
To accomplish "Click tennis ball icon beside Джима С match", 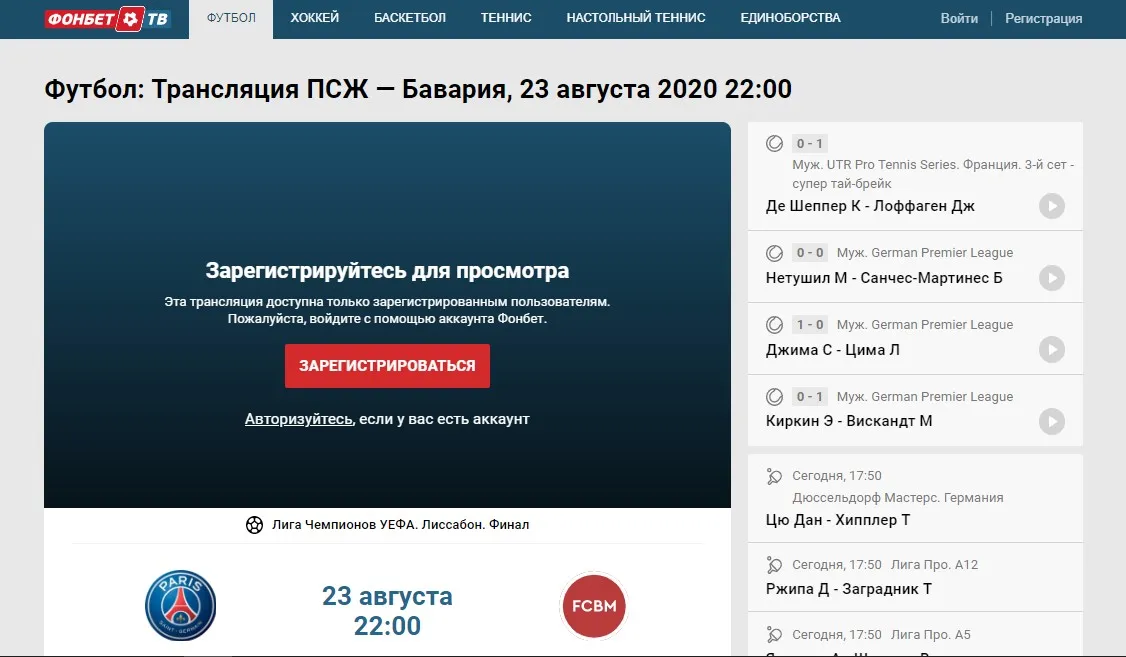I will coord(774,325).
